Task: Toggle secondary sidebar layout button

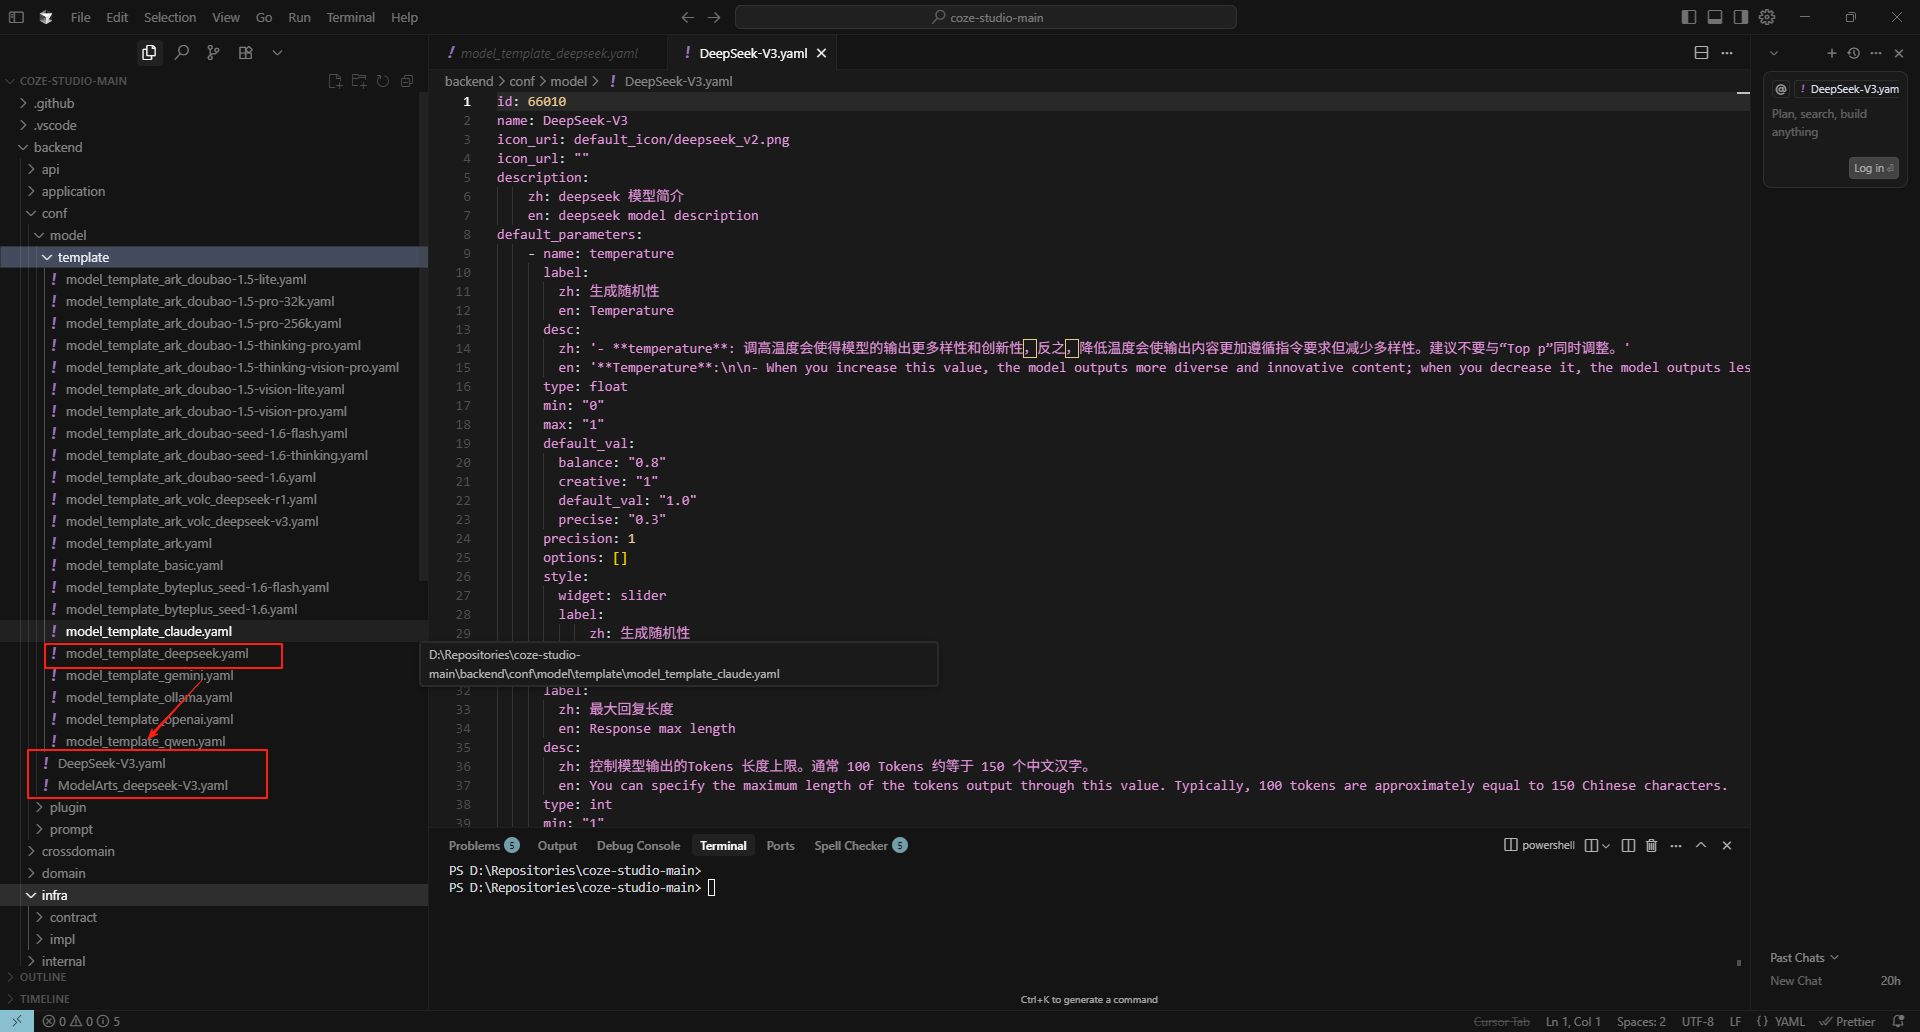Action: tap(1741, 17)
